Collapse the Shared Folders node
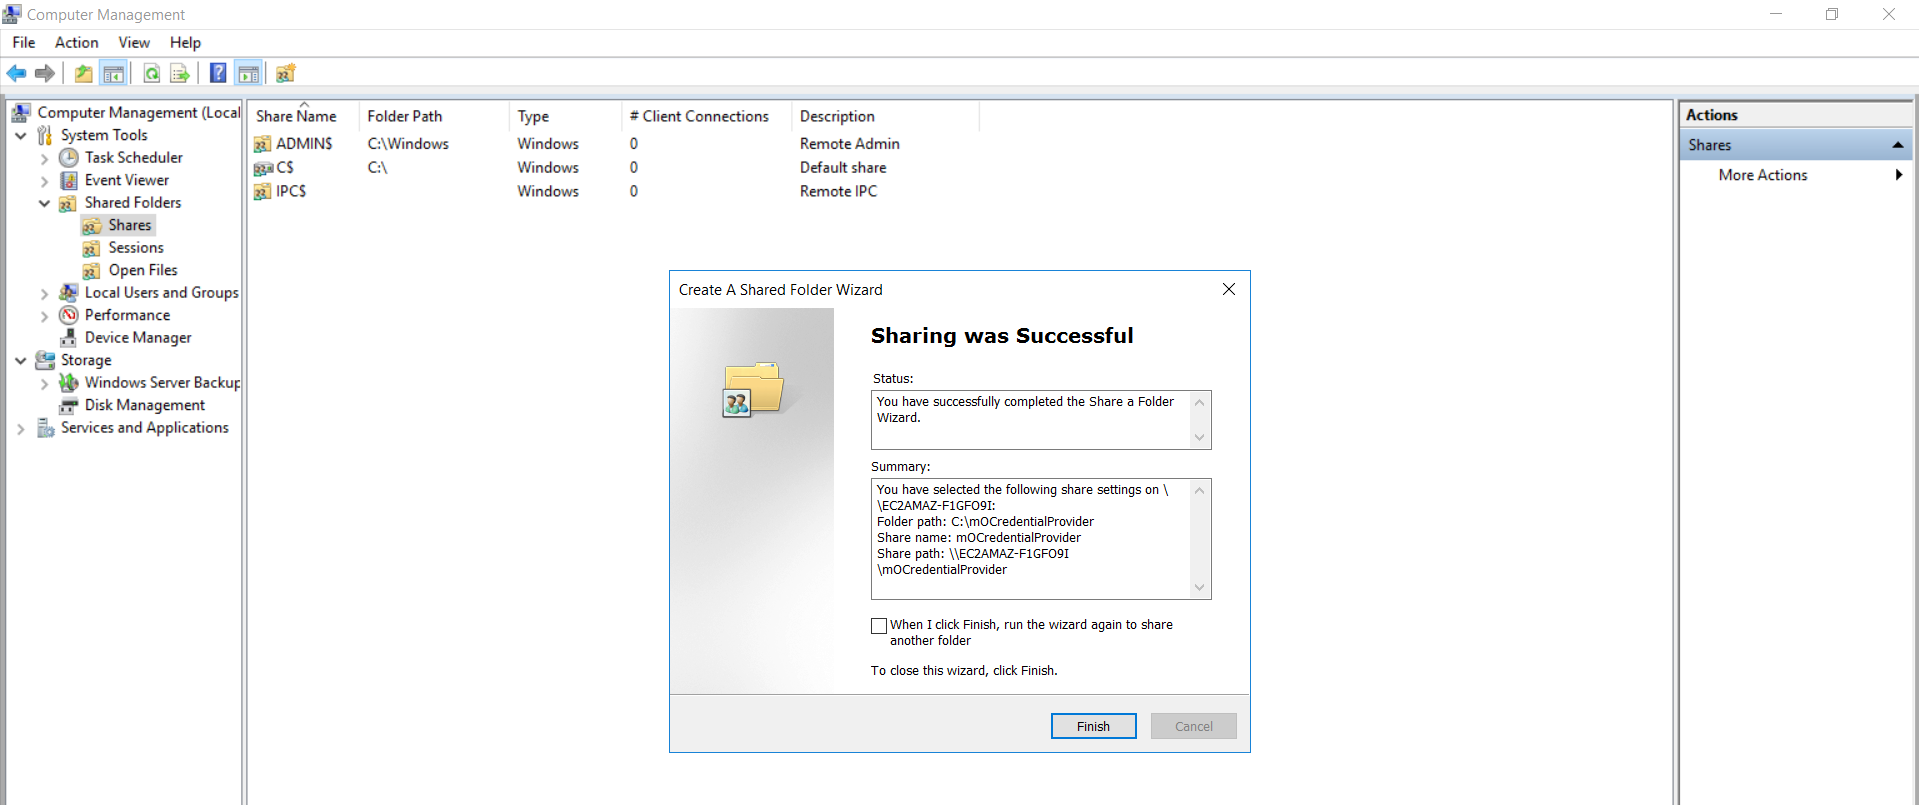 point(44,203)
